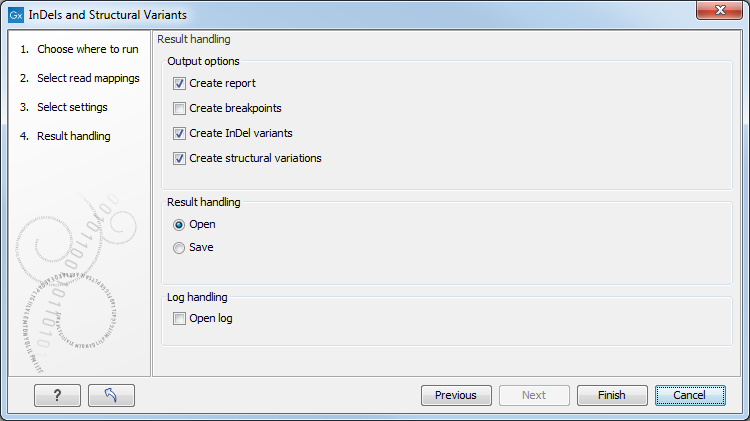Select the Open radio button

(x=180, y=225)
